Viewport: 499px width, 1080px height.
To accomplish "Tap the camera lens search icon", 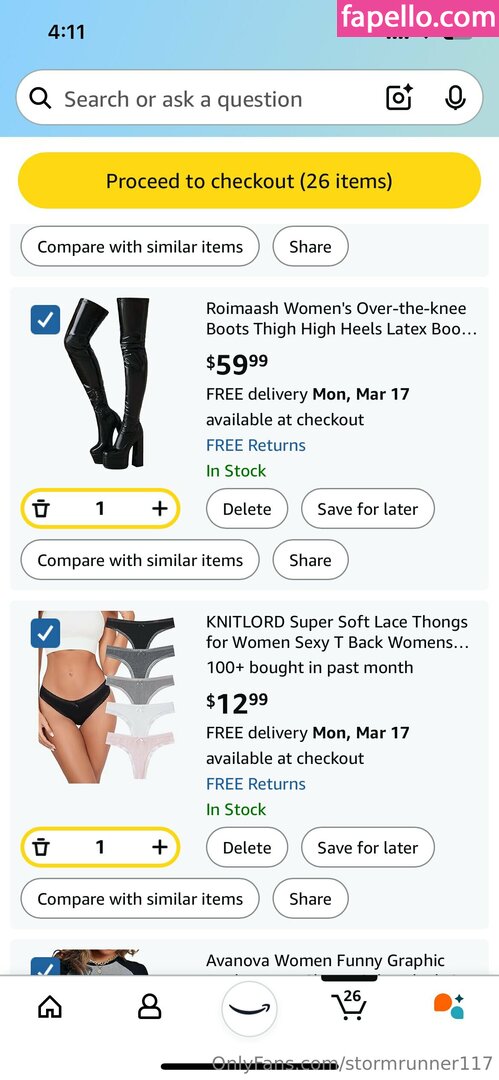I will click(x=398, y=98).
